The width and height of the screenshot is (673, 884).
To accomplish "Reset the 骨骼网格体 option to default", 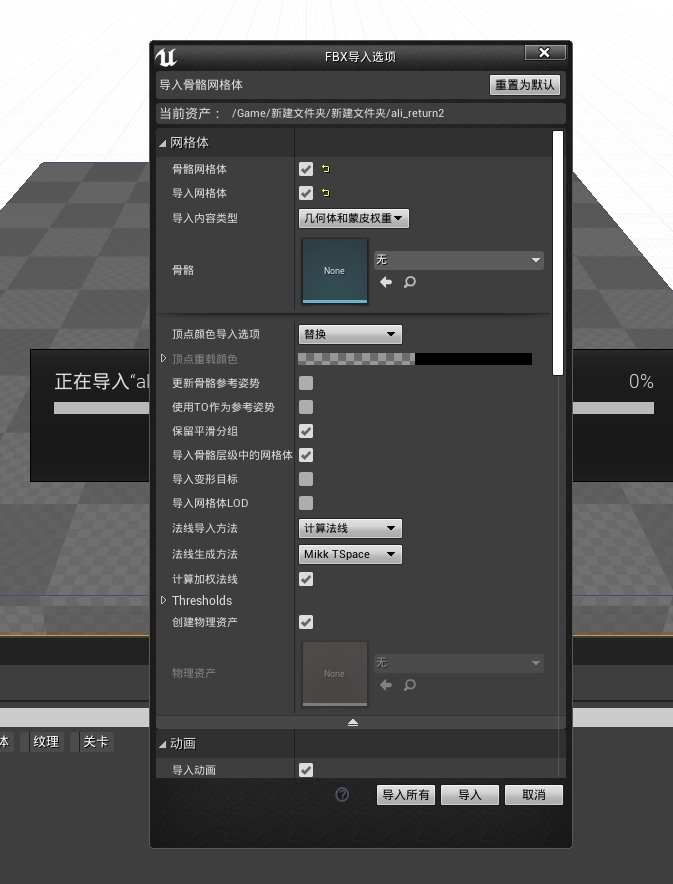I will coord(326,169).
